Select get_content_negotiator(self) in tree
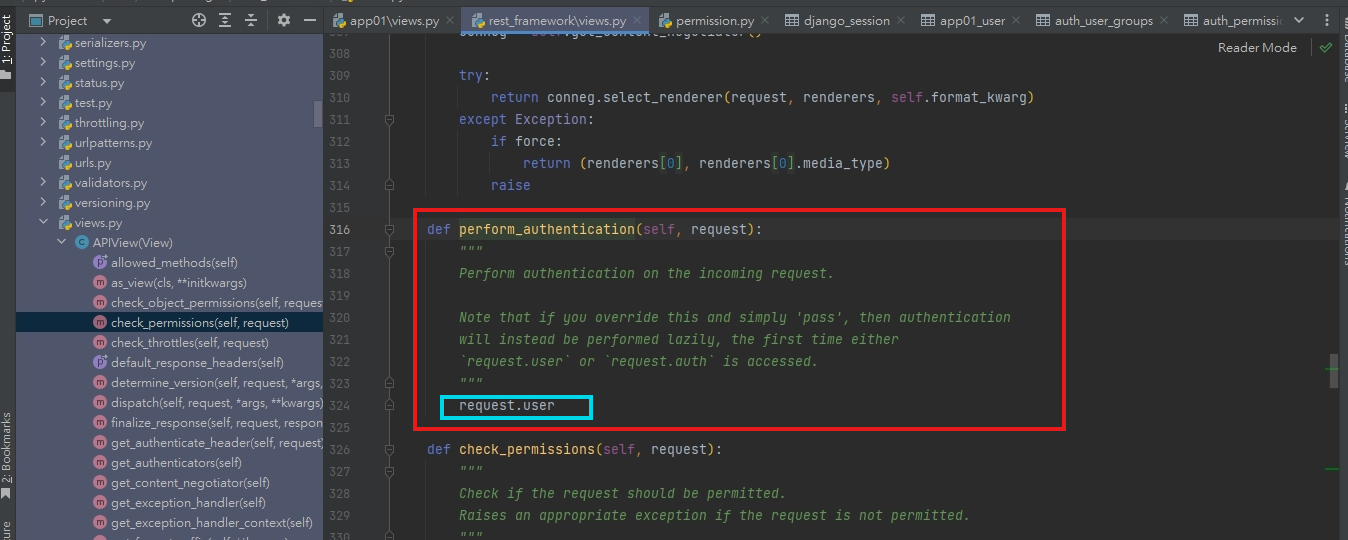1348x540 pixels. 182,483
